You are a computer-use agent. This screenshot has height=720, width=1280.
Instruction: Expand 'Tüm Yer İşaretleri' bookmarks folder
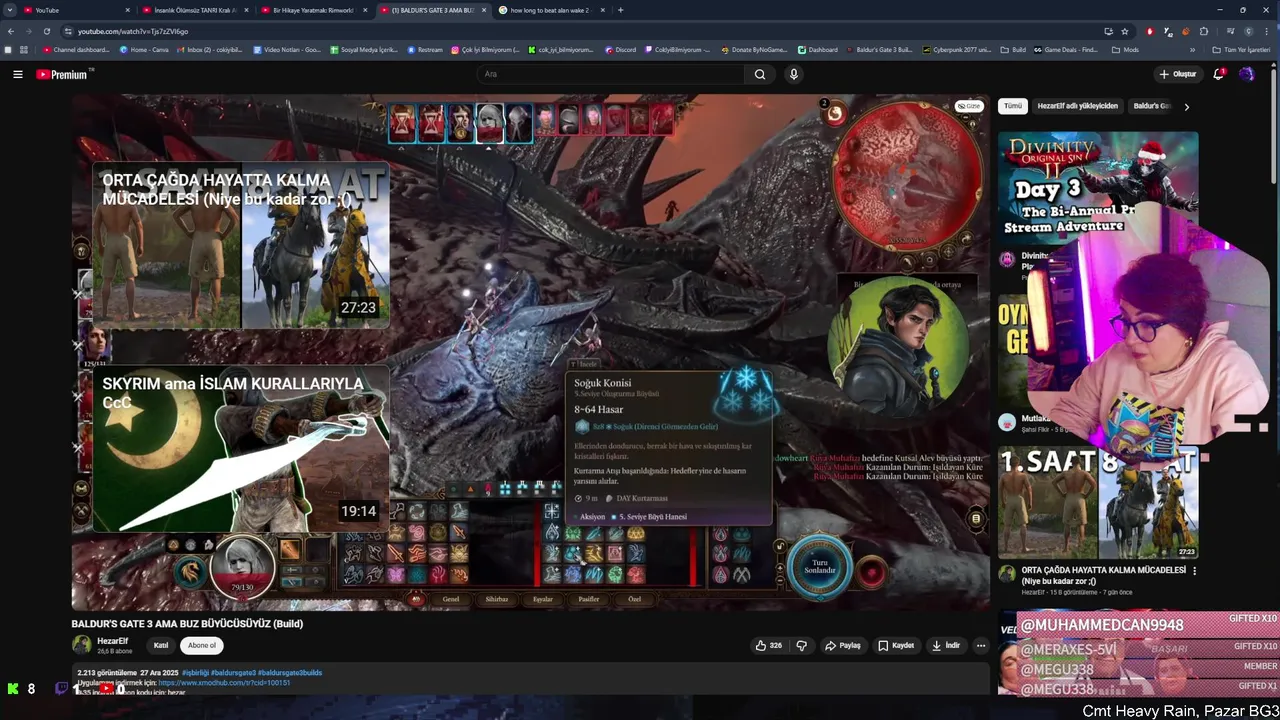(x=1240, y=49)
